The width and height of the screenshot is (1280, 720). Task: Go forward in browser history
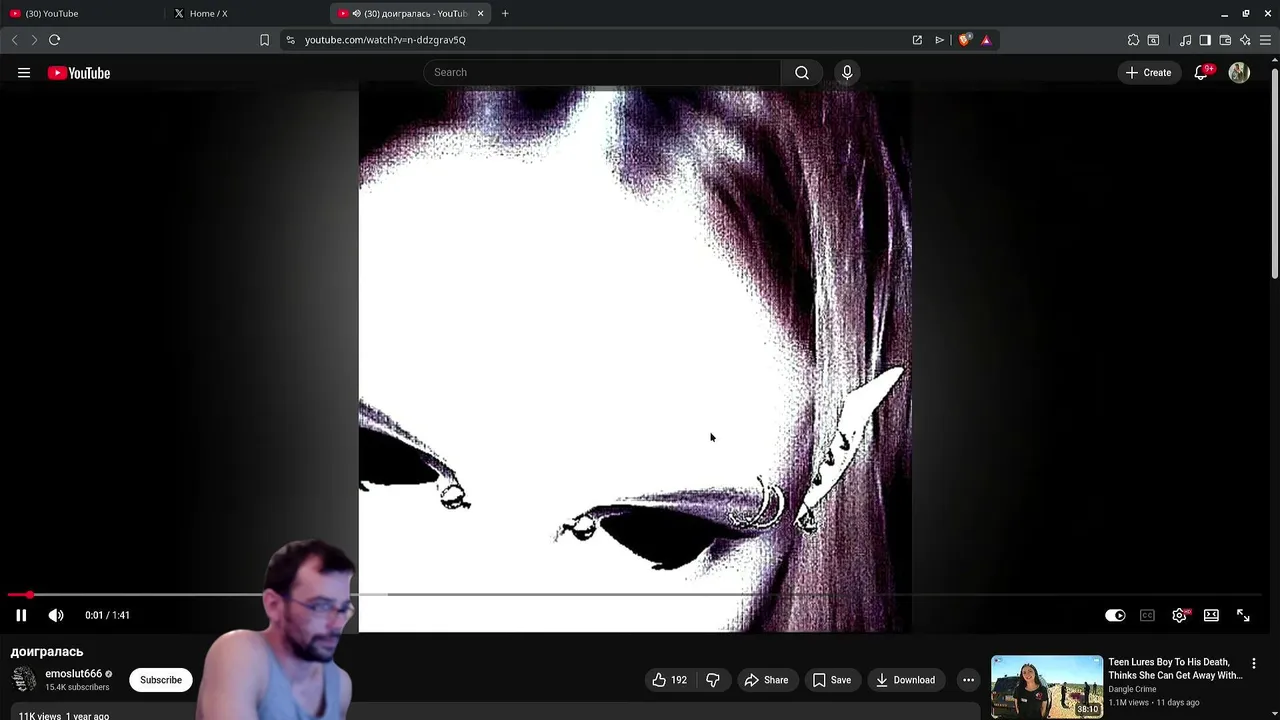[33, 40]
